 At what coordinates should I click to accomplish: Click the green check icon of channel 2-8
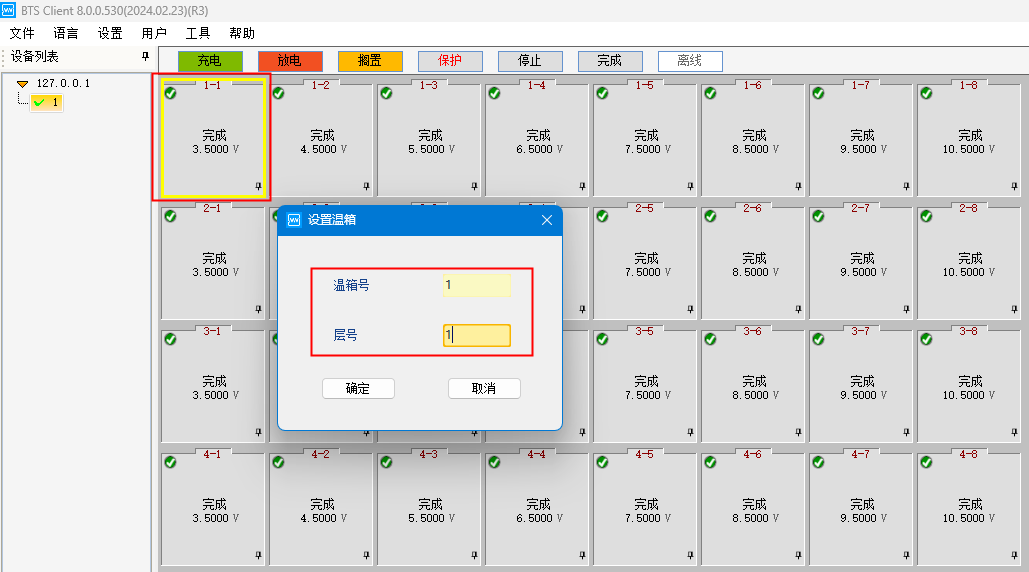(x=926, y=216)
